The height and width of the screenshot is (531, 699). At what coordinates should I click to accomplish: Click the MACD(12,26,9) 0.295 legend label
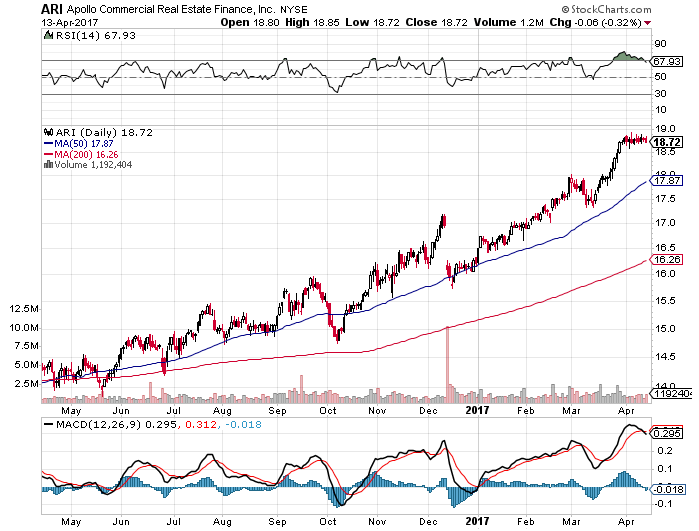[x=116, y=424]
